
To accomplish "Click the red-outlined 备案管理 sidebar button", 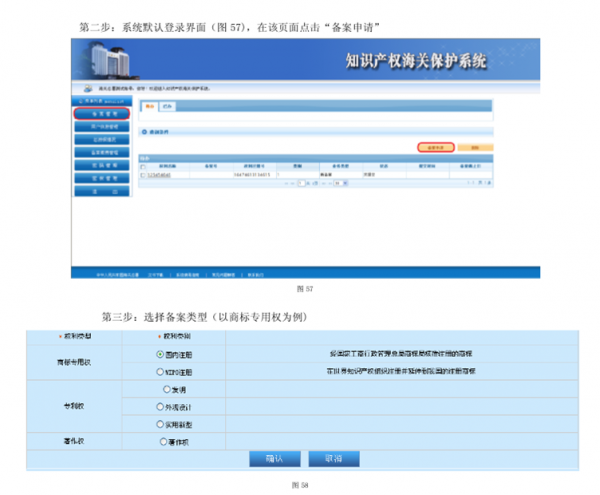I will tap(101, 114).
